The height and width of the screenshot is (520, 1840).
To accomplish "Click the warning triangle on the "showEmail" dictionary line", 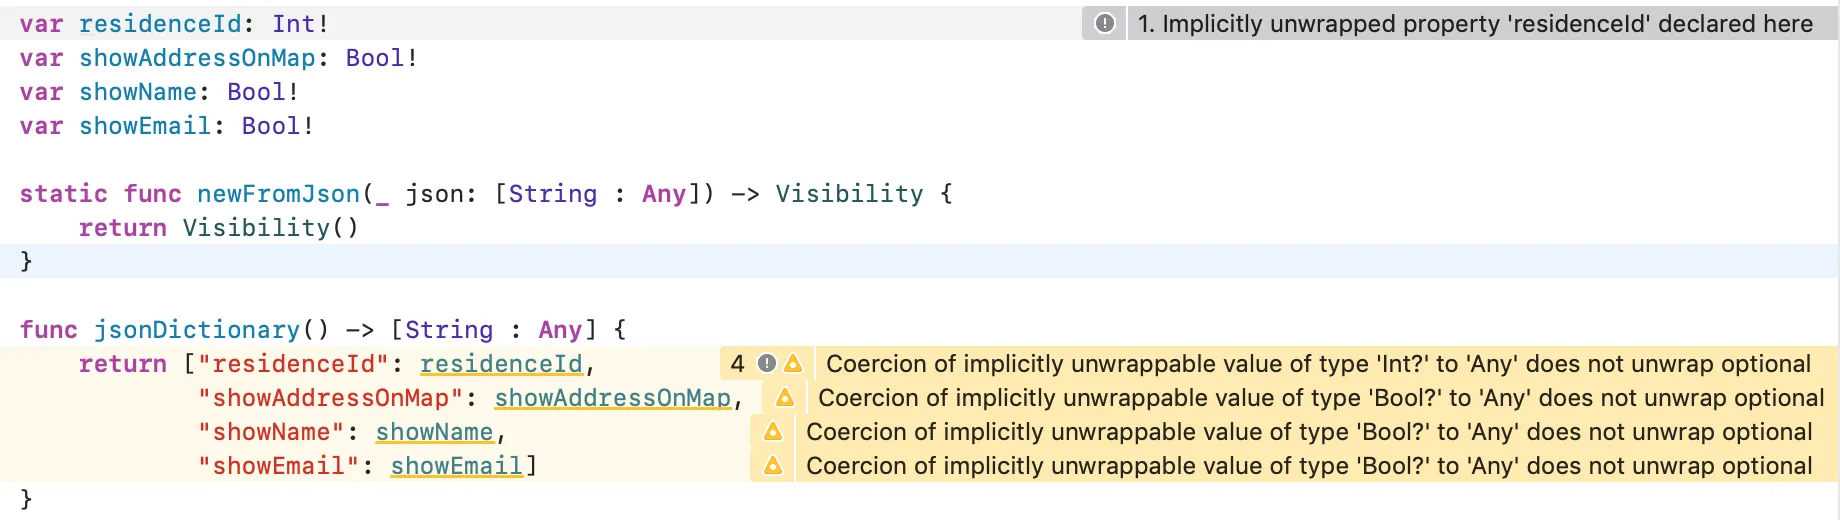I will pos(773,466).
